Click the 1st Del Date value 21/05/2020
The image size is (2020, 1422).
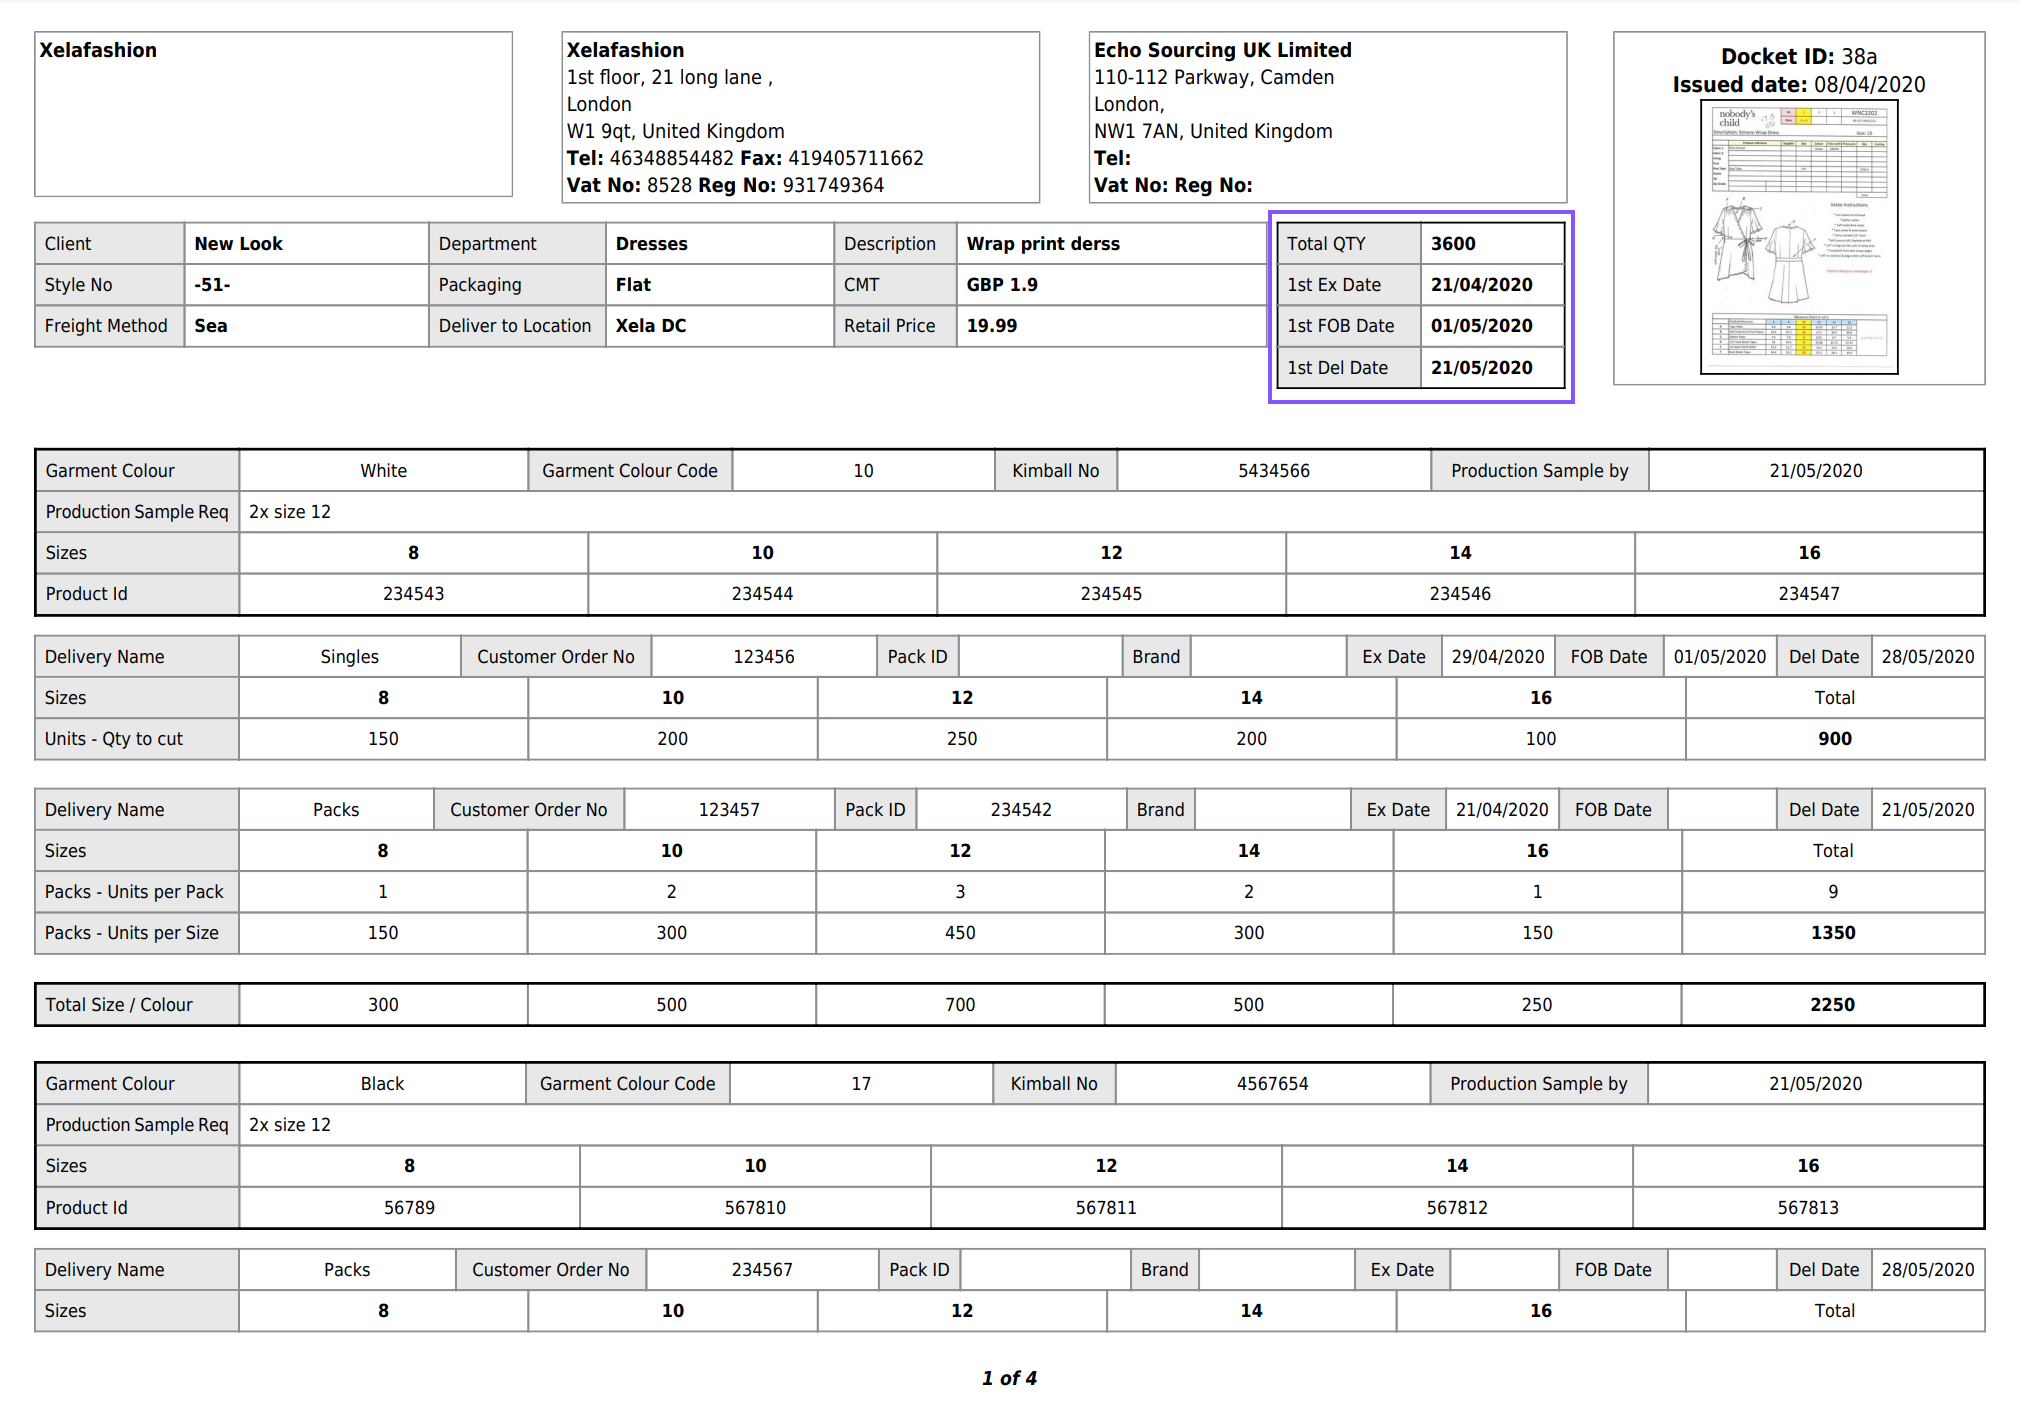click(x=1481, y=368)
